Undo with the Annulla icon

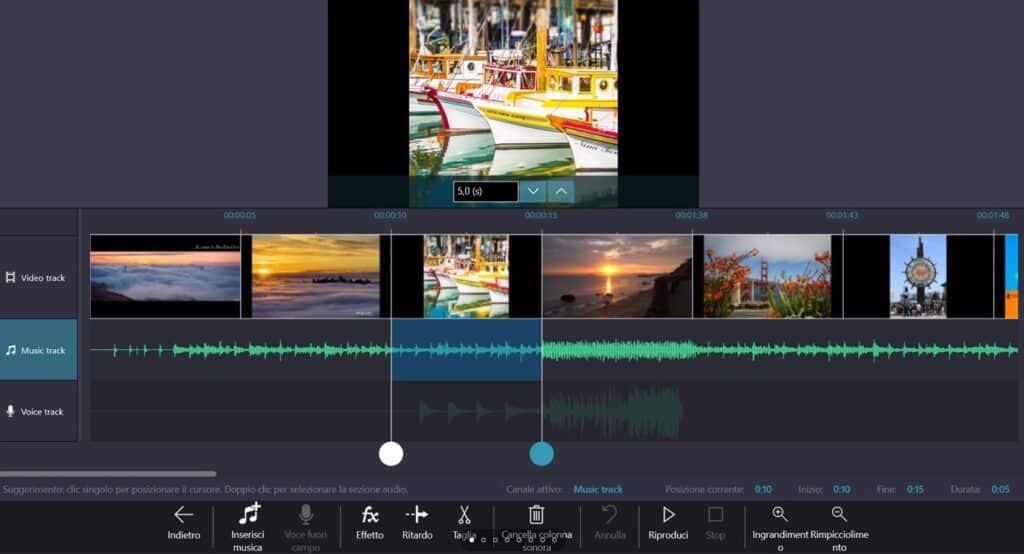[x=609, y=515]
